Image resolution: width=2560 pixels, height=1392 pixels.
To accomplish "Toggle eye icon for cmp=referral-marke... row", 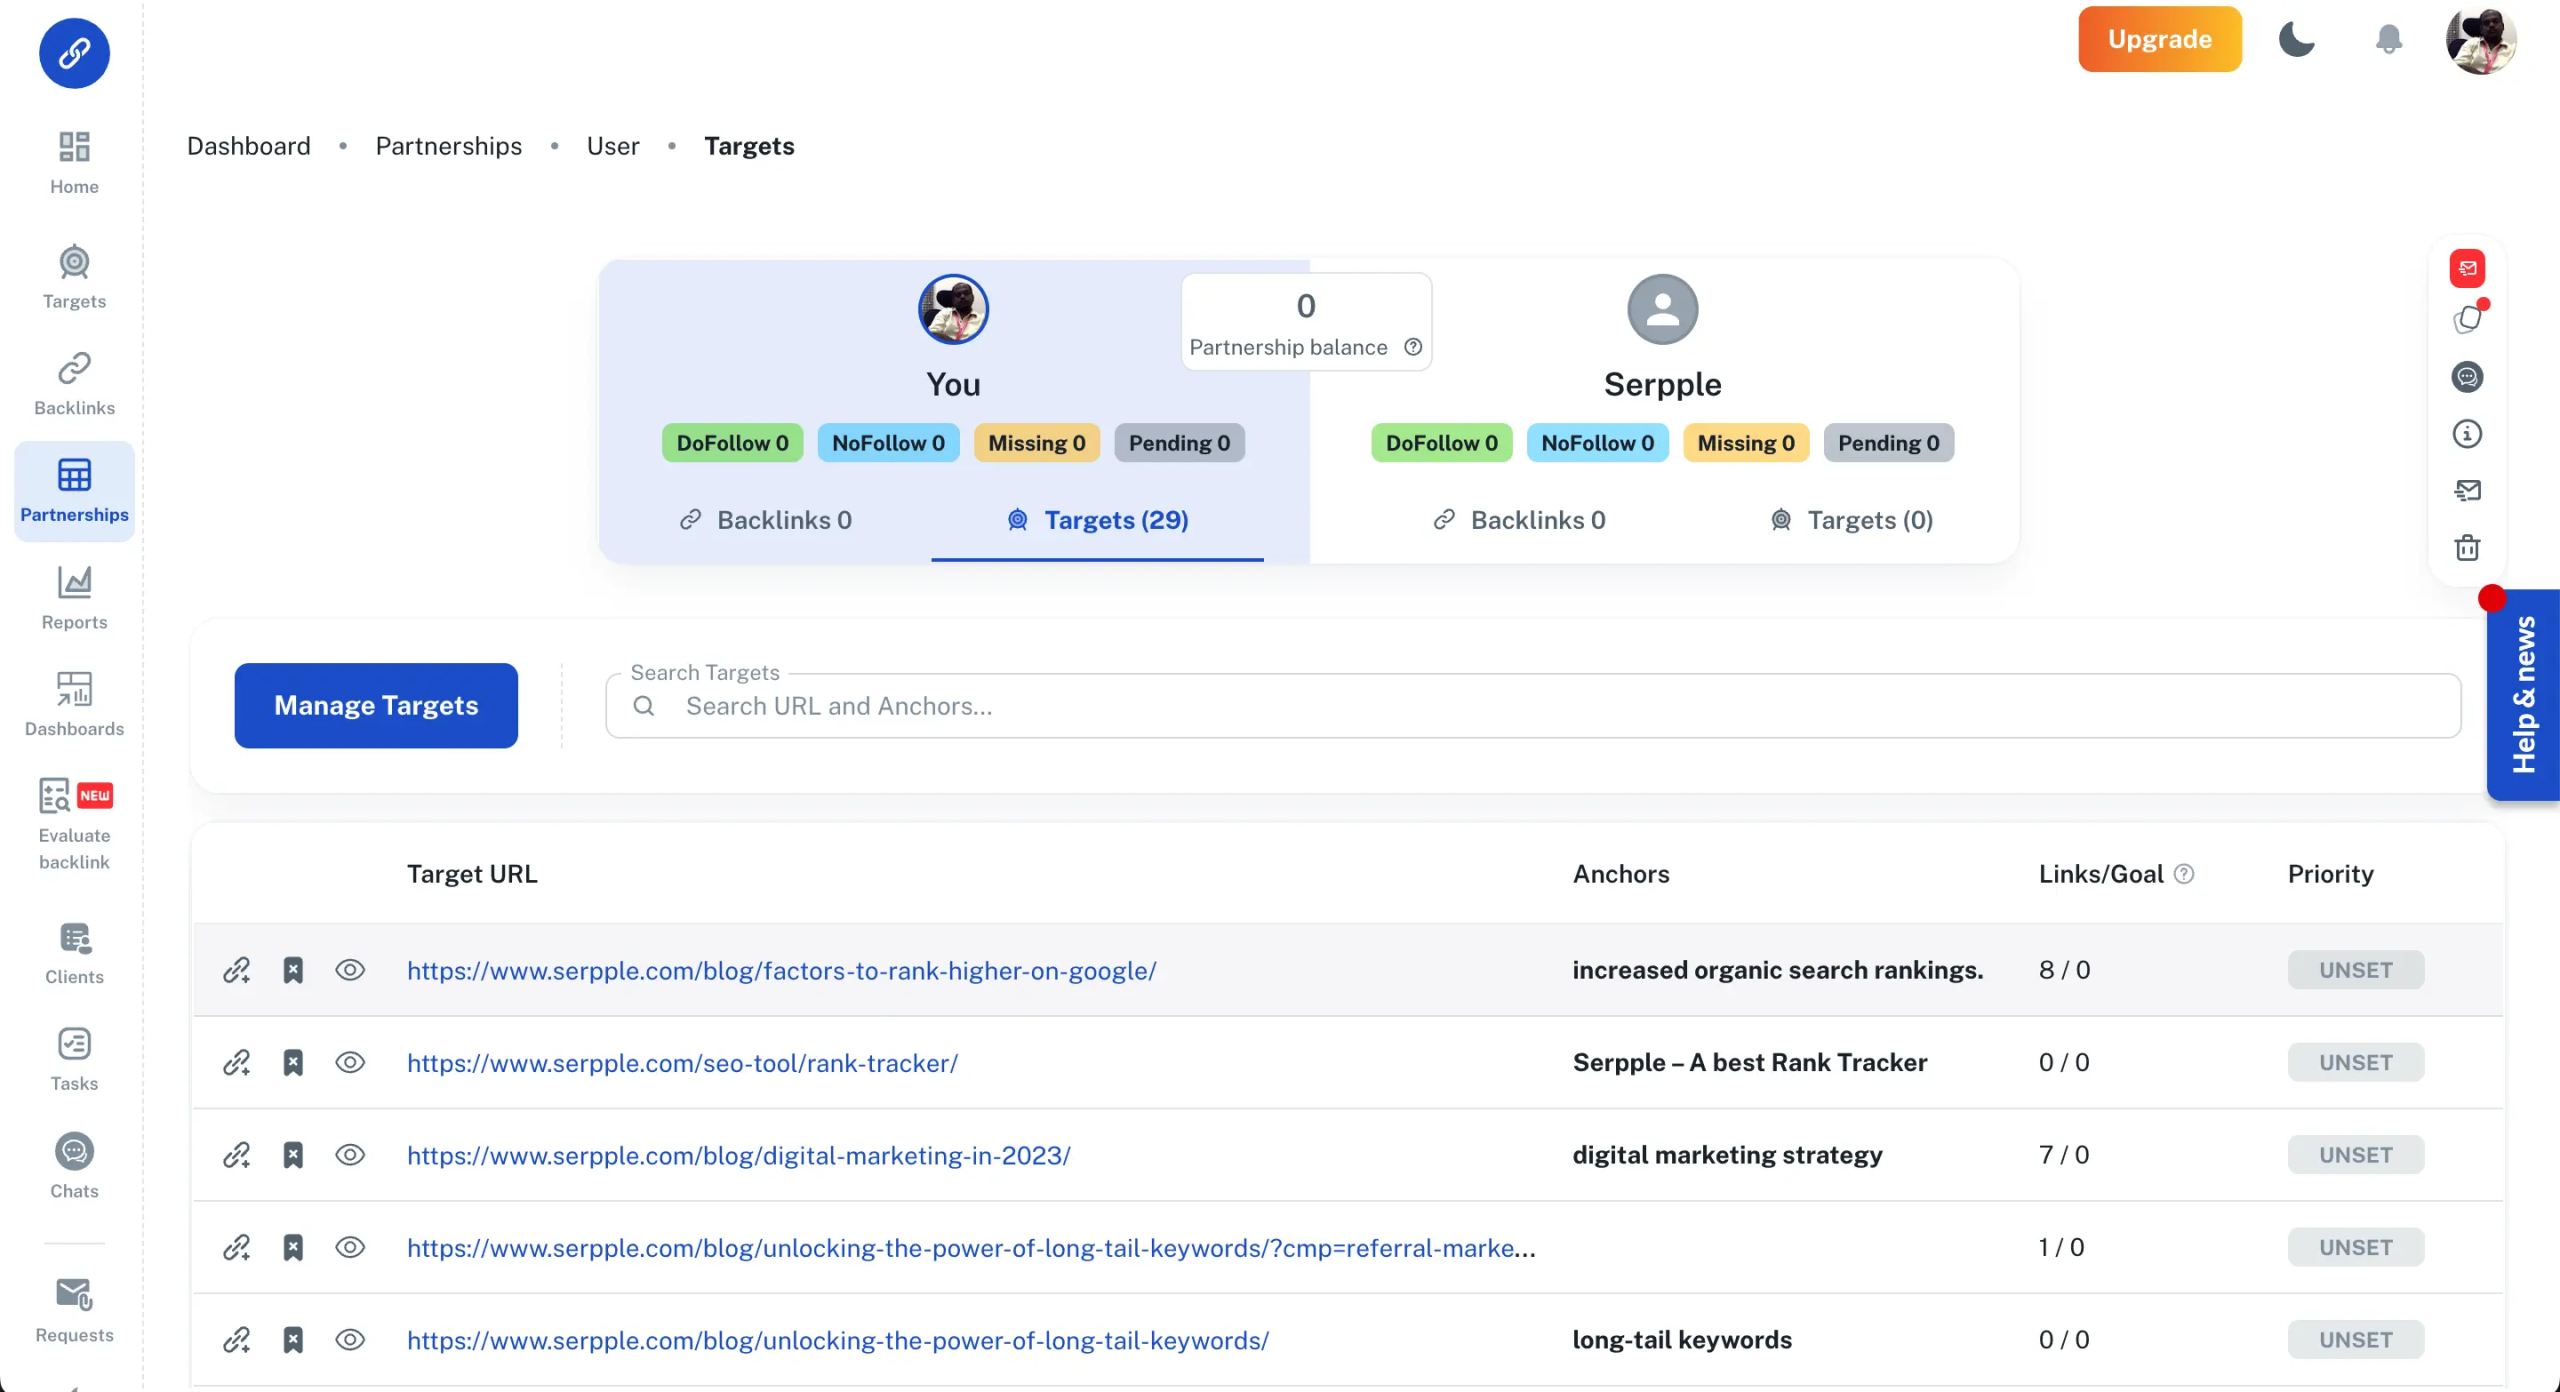I will tap(350, 1248).
